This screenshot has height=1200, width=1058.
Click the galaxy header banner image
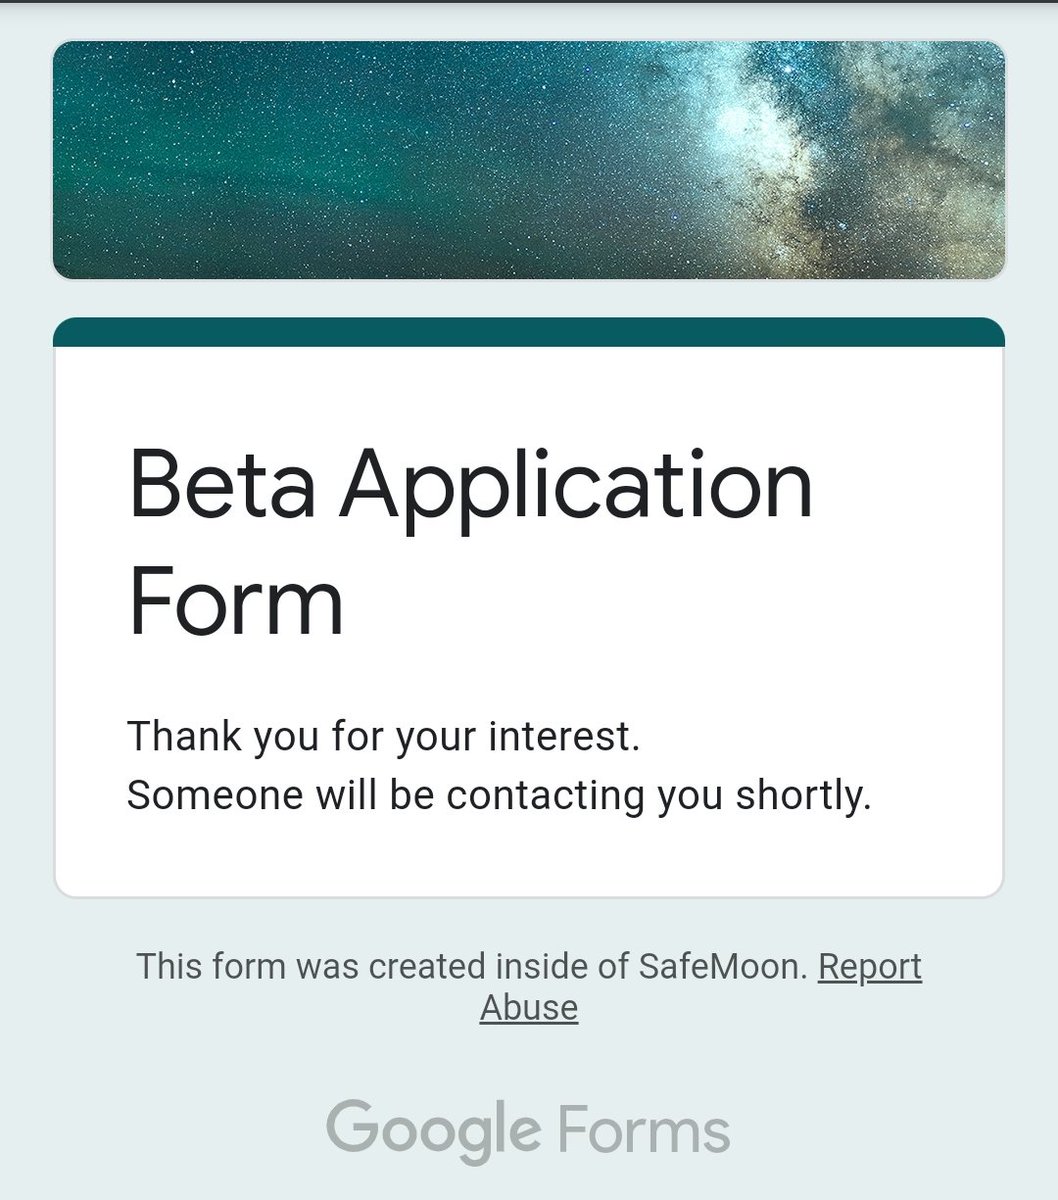(x=528, y=160)
